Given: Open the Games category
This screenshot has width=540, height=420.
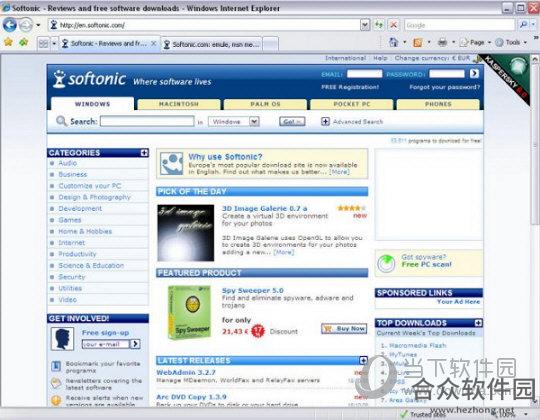Looking at the screenshot, I should 70,220.
